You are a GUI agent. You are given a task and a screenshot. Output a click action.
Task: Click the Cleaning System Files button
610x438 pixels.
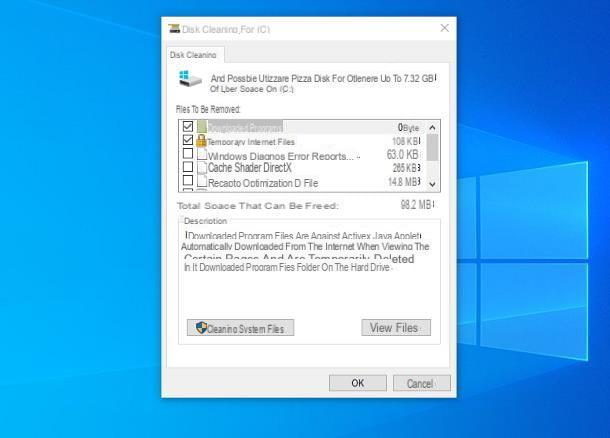tap(240, 328)
